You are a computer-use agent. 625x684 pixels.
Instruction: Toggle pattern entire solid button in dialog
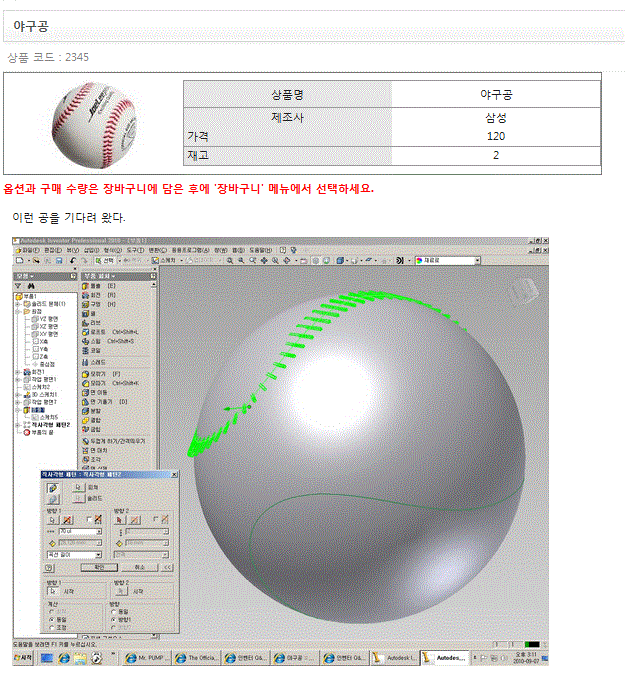tap(53, 499)
